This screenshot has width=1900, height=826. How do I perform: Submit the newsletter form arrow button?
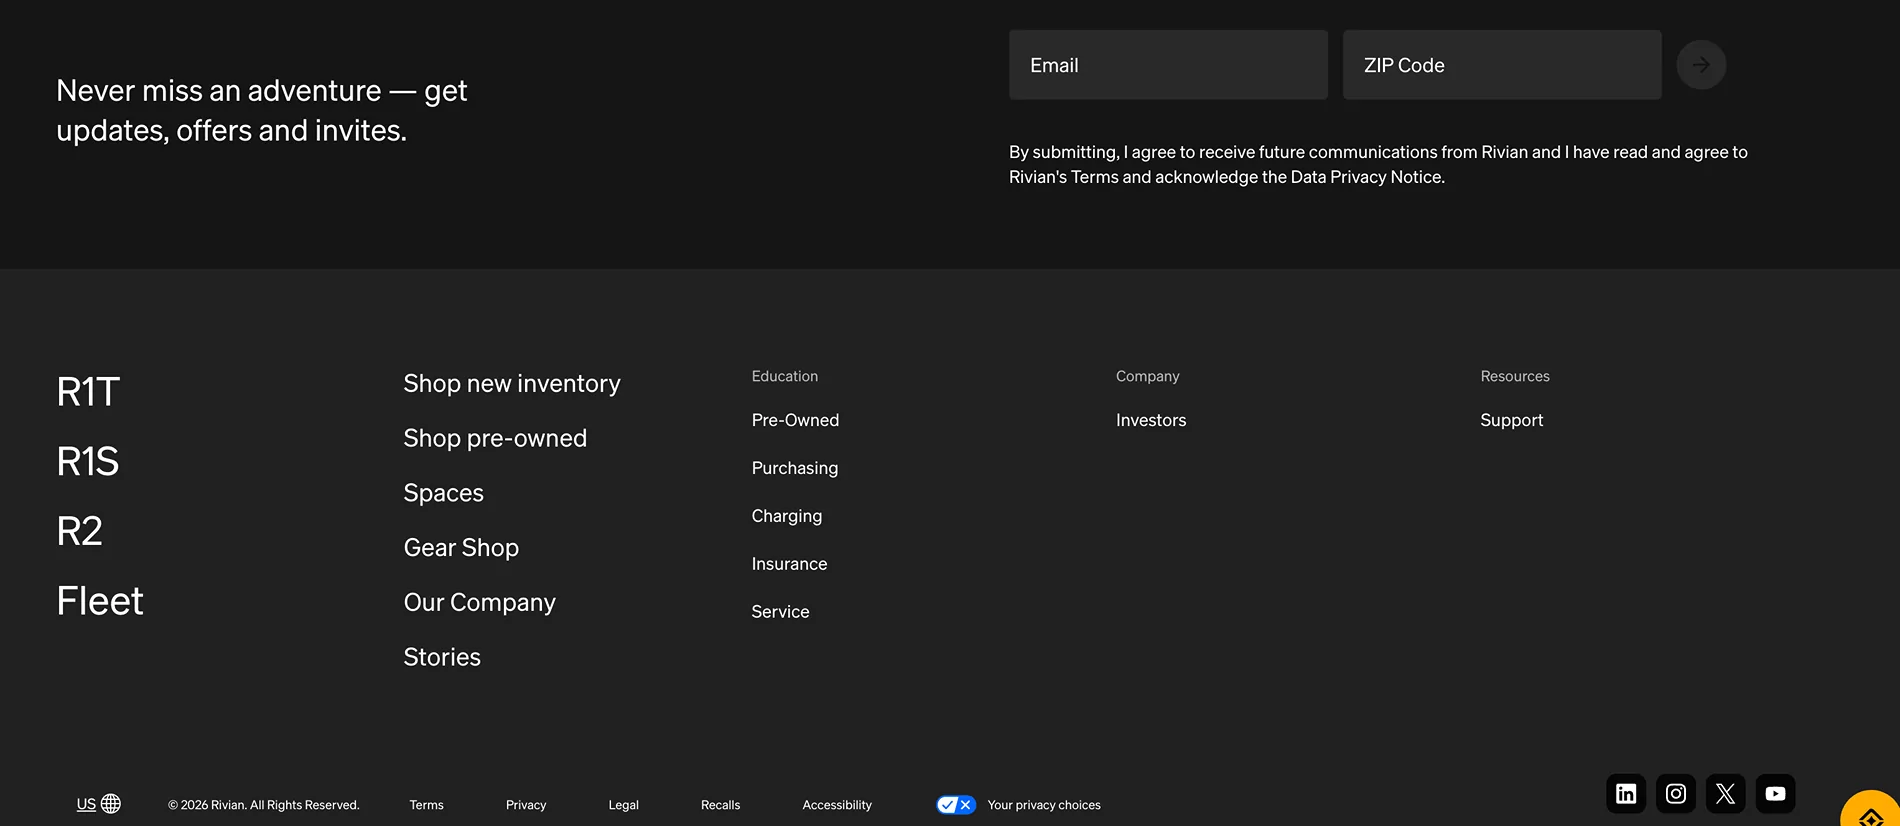click(1701, 65)
